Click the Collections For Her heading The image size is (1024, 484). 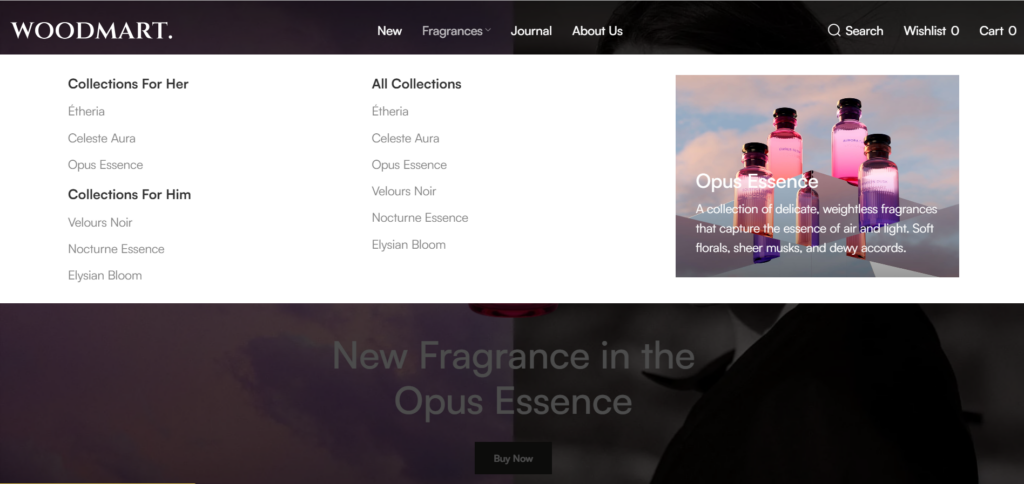coord(128,84)
